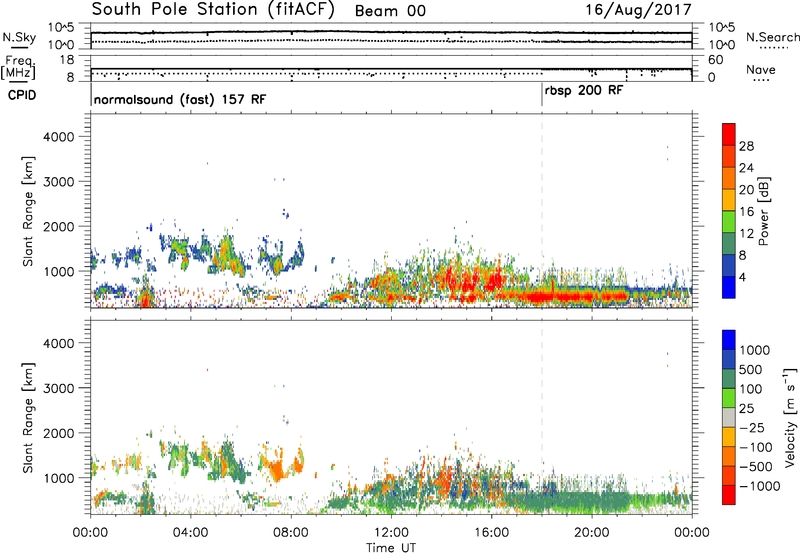The image size is (800, 554).
Task: Click the velocity panel 'Slant Range [km]' label
Action: point(28,418)
